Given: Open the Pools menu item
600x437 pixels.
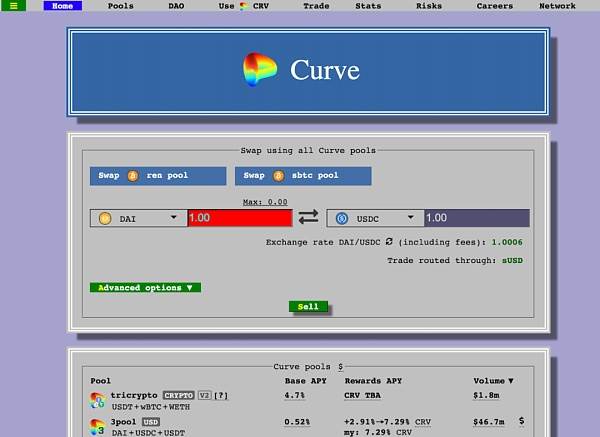Looking at the screenshot, I should click(x=121, y=6).
